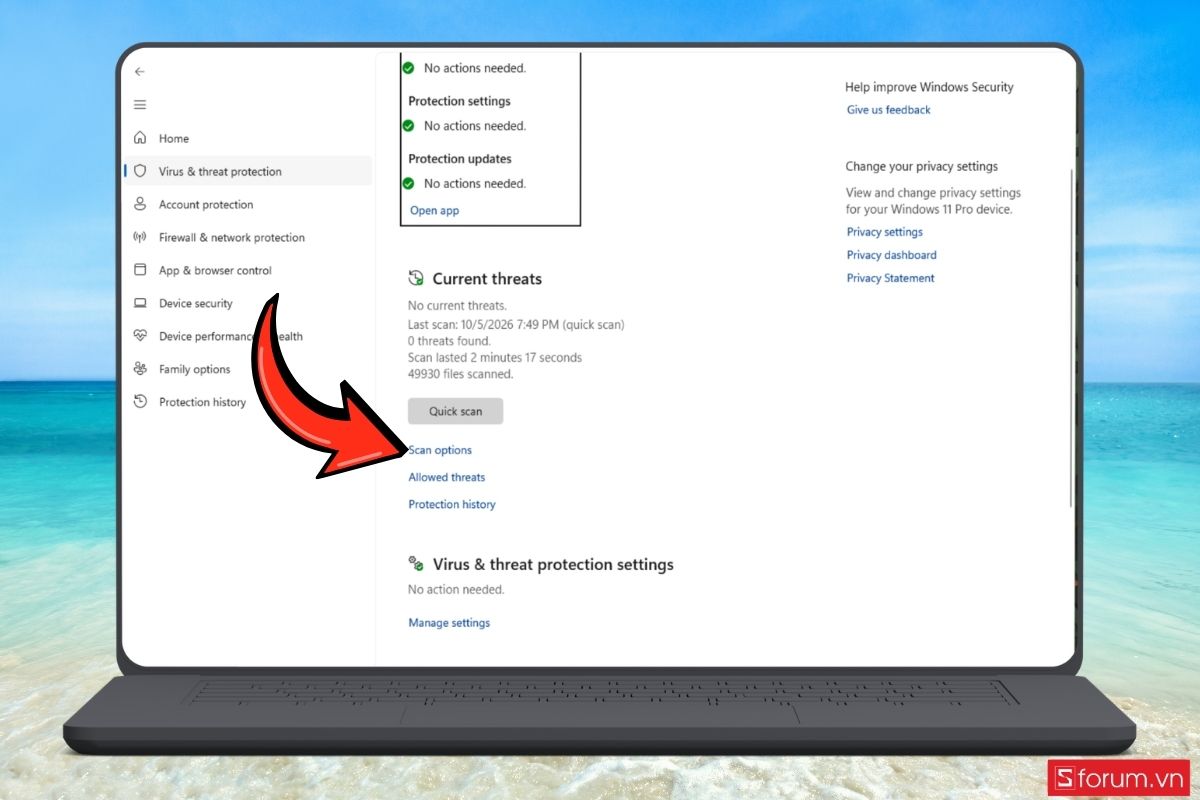The image size is (1200, 800).
Task: Click the Firewall & network signal icon
Action: point(140,237)
